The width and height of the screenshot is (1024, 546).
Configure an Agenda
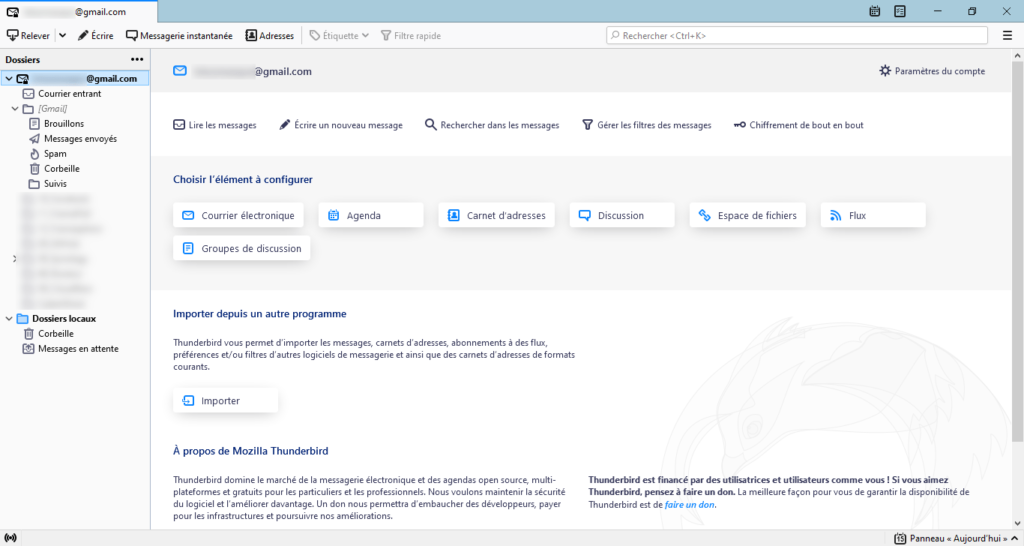tap(371, 216)
